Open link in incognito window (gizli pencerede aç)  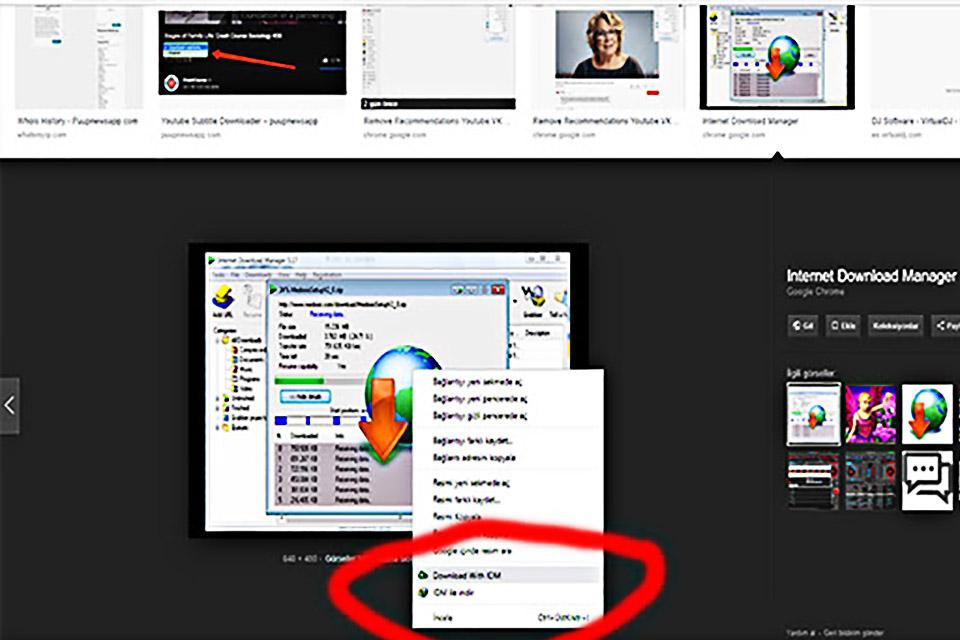tap(507, 416)
